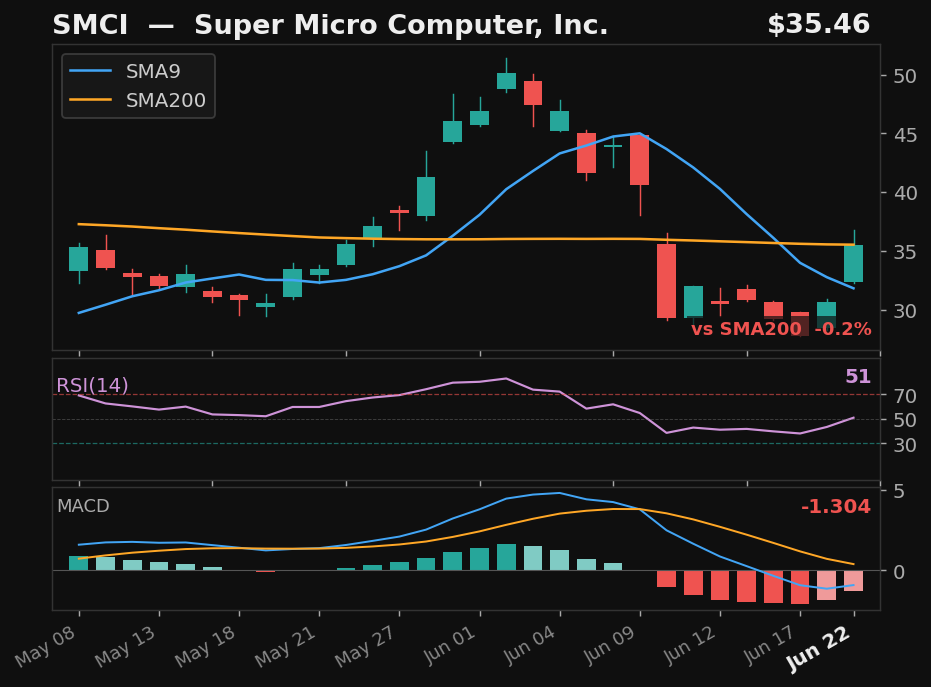Click the orange SMA200 legend line swatch
The image size is (931, 687).
[90, 100]
